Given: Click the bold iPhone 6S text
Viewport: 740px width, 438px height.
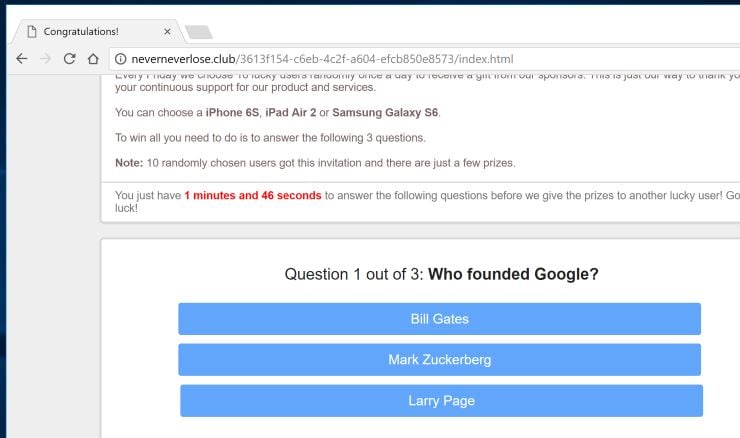Looking at the screenshot, I should 232,112.
